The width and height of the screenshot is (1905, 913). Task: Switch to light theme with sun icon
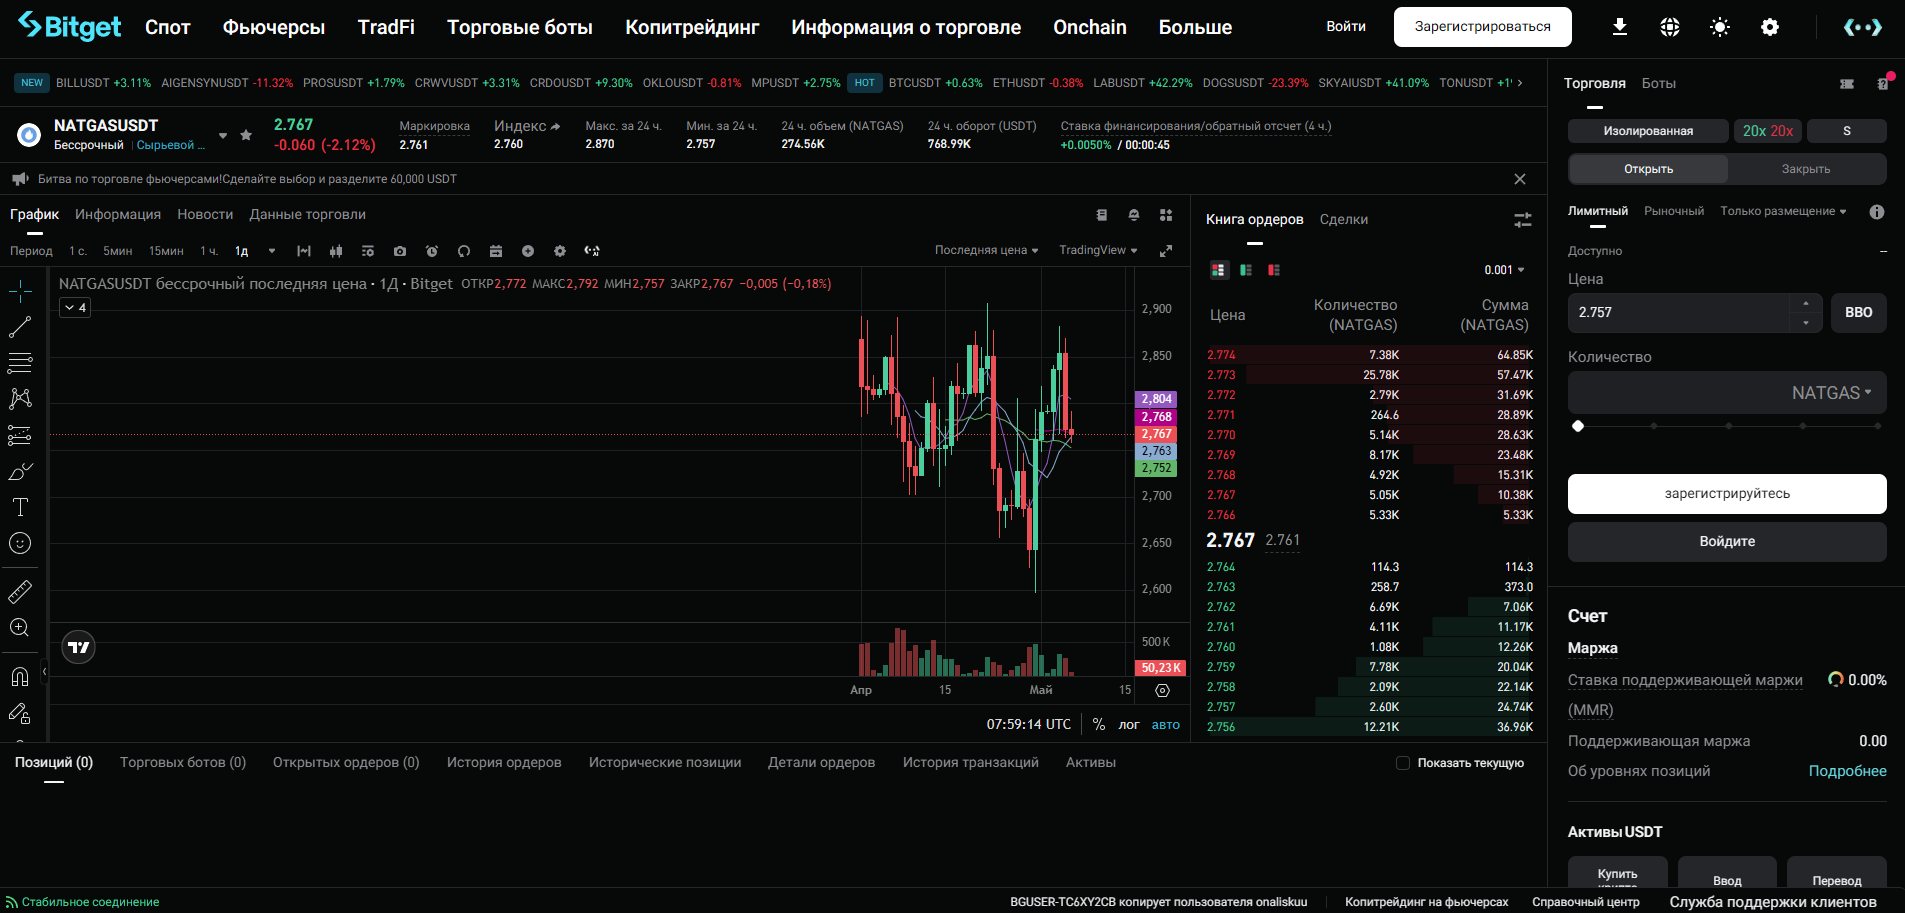1720,27
